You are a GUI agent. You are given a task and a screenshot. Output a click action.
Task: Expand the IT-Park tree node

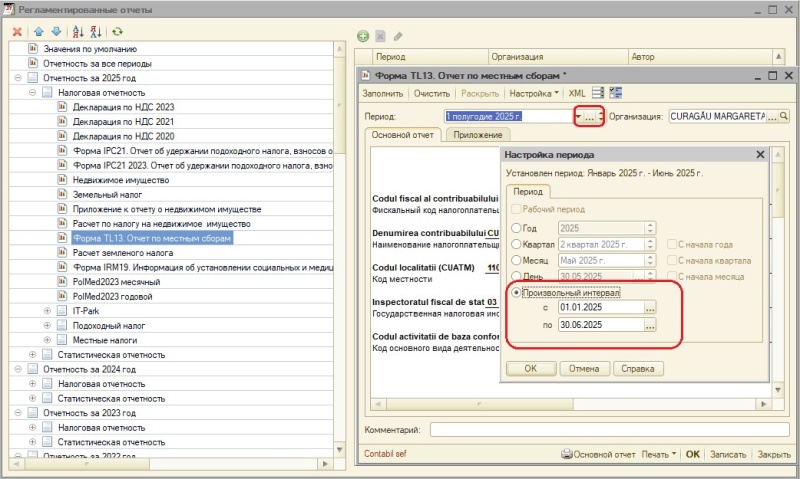(x=47, y=311)
